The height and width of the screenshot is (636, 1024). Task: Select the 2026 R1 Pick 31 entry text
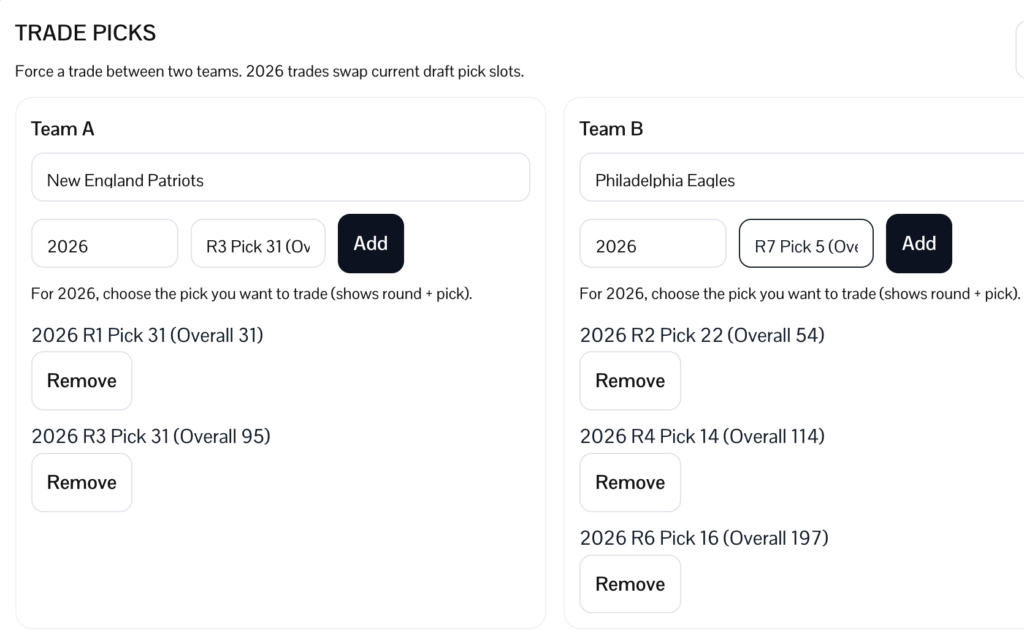(x=147, y=335)
